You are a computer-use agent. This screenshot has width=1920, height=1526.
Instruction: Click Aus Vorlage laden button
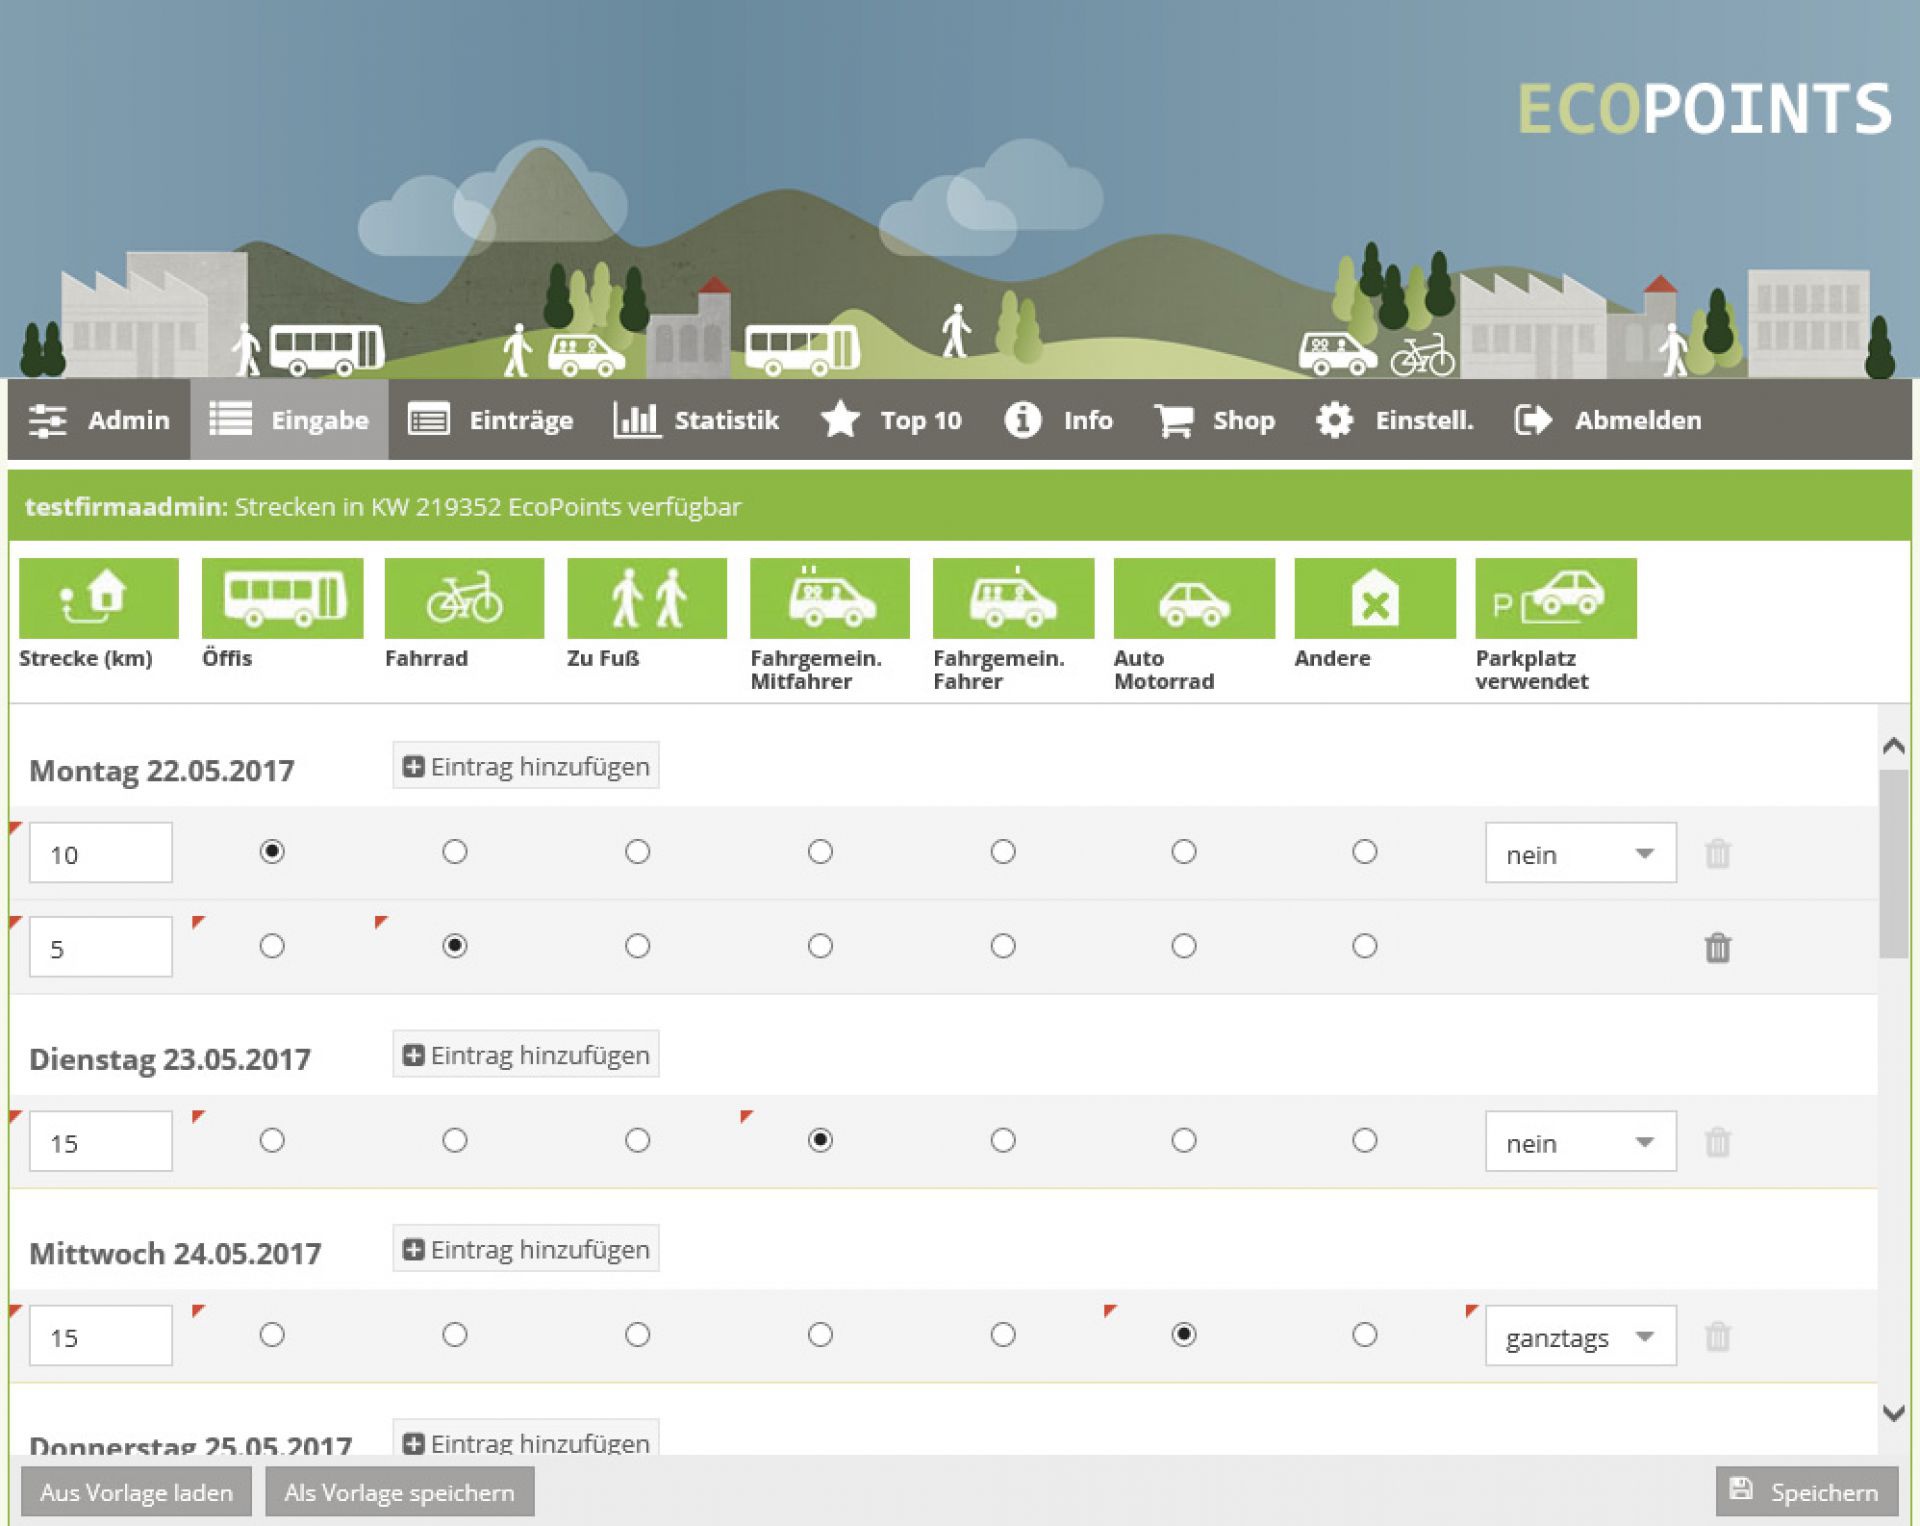136,1492
